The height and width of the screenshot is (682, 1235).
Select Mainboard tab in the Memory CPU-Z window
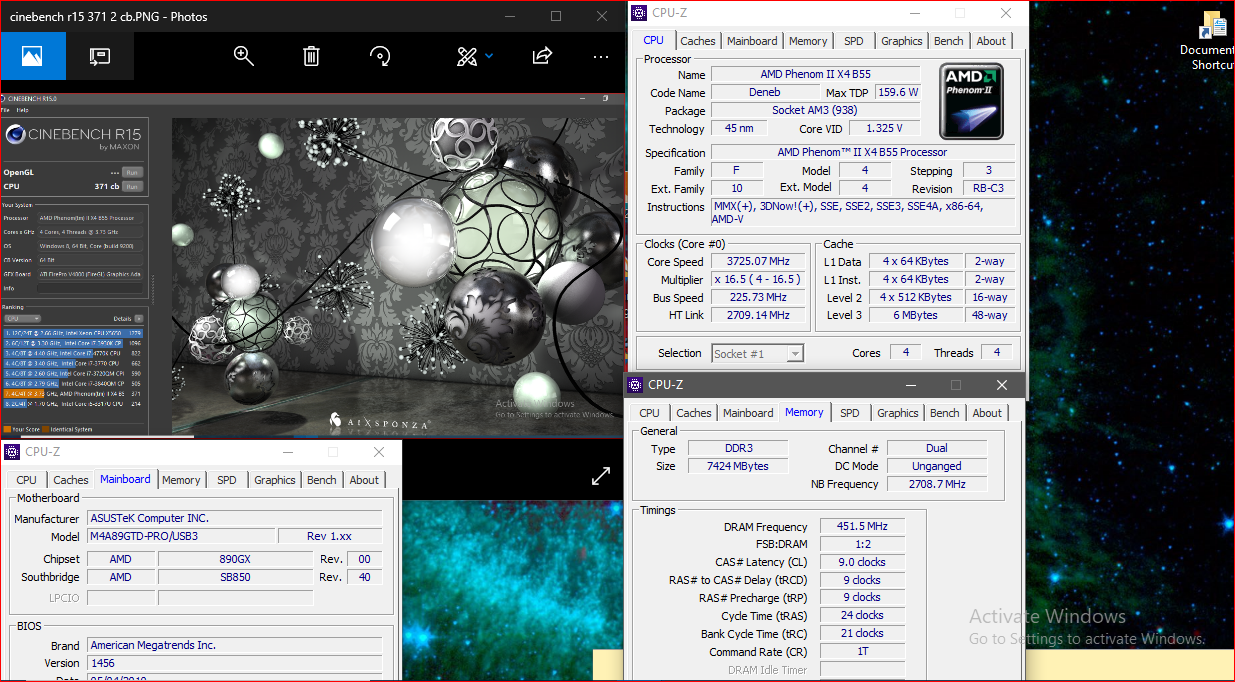click(x=749, y=413)
